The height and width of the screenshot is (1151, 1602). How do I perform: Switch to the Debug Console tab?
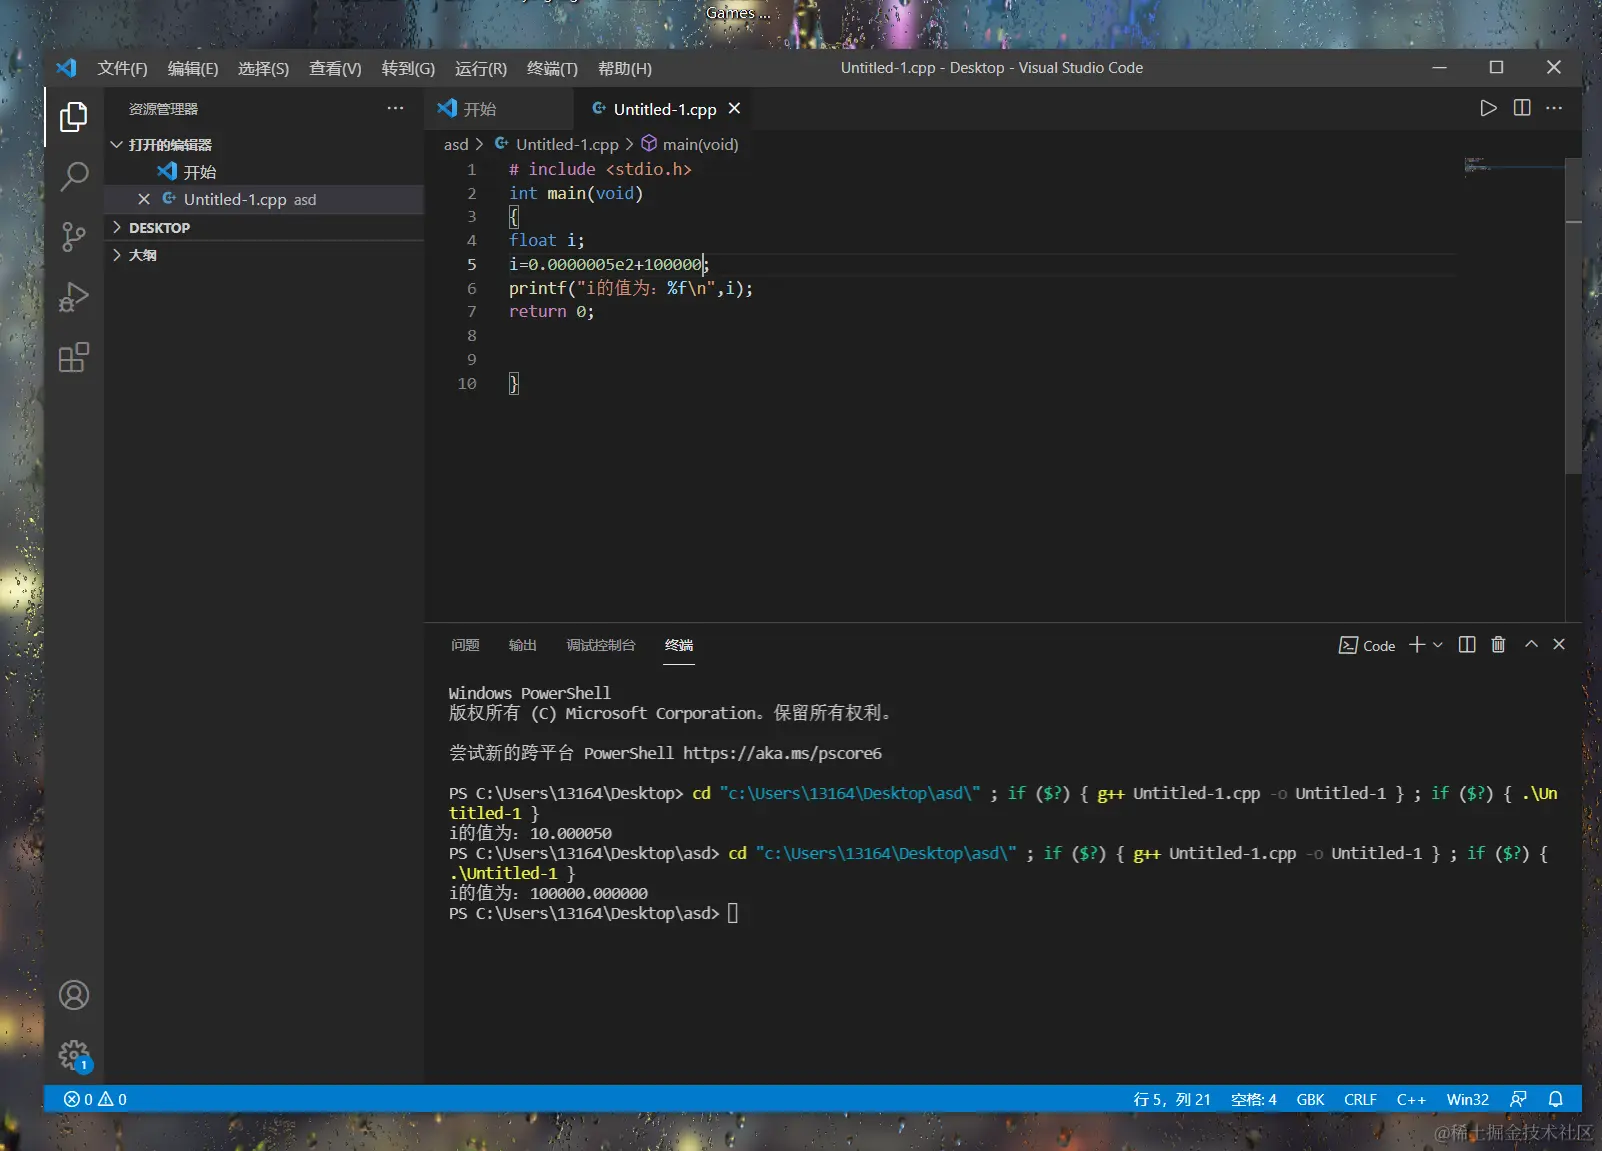601,645
